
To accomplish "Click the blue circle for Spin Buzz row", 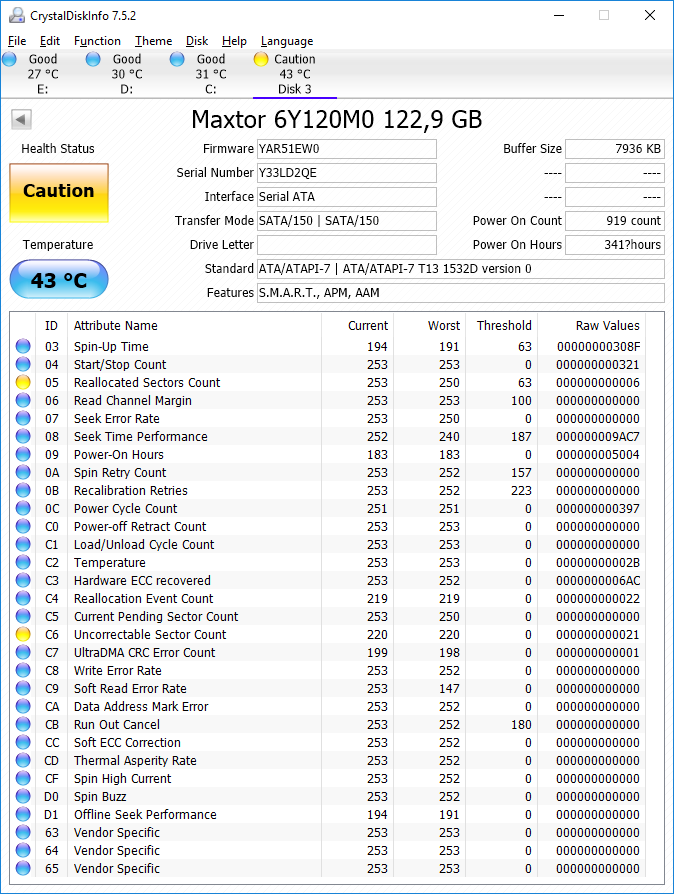I will [x=23, y=797].
